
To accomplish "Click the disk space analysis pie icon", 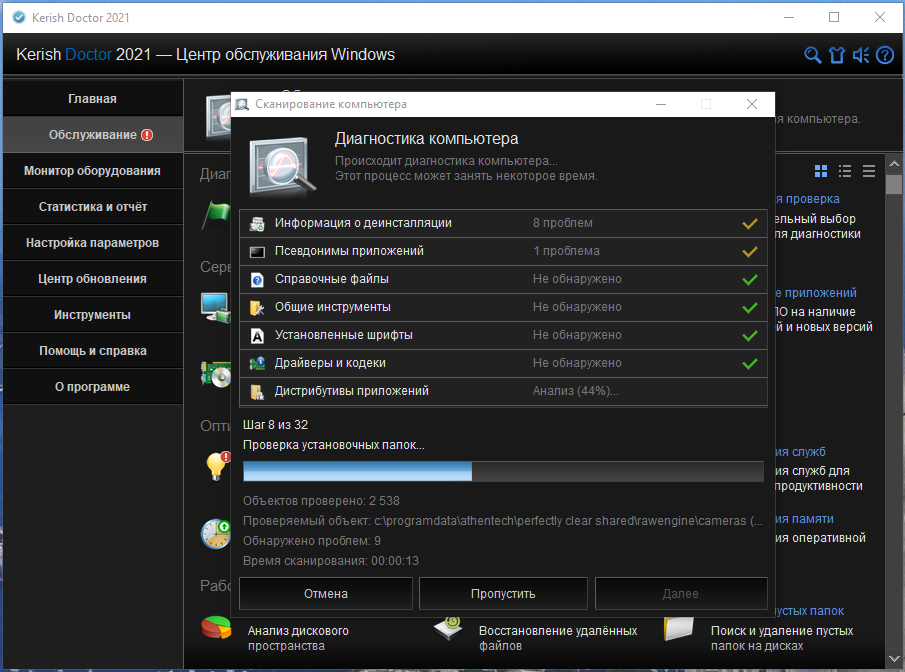I will pyautogui.click(x=215, y=629).
